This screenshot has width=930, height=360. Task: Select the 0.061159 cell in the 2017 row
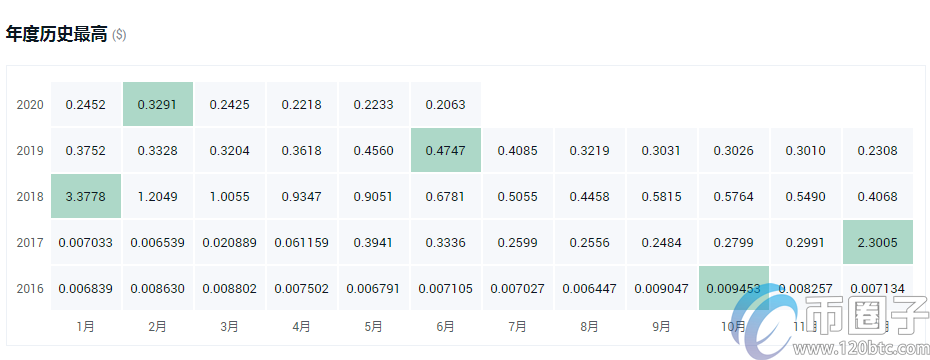click(x=301, y=243)
